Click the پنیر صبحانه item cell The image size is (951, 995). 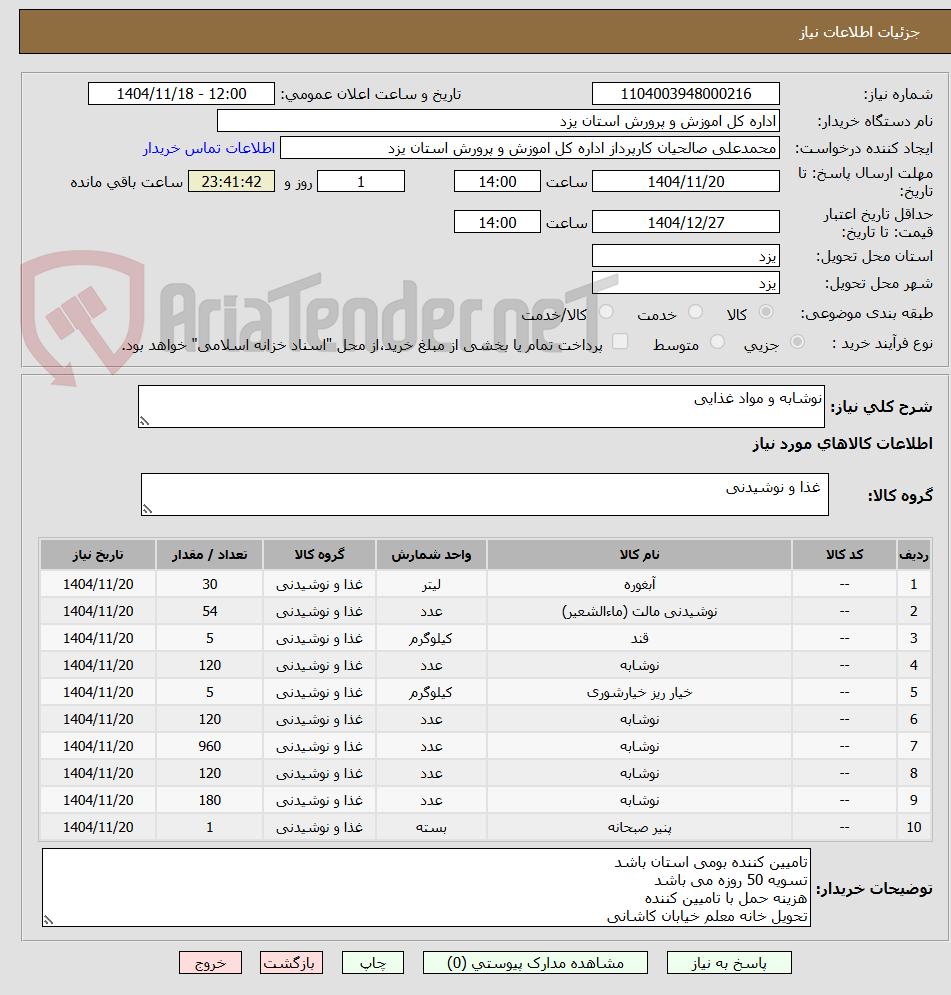[x=639, y=827]
